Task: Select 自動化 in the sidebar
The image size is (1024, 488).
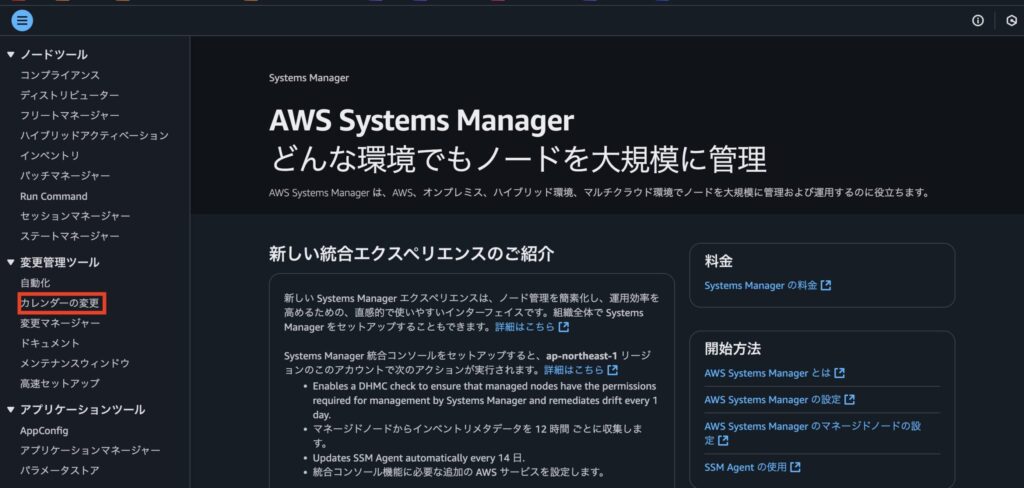Action: (x=35, y=283)
